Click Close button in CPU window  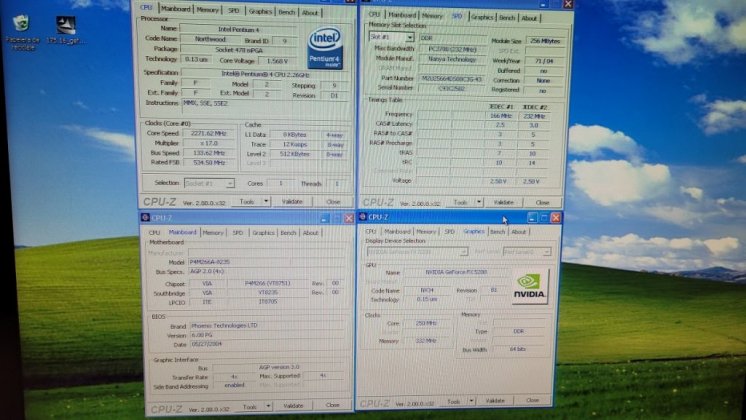333,202
